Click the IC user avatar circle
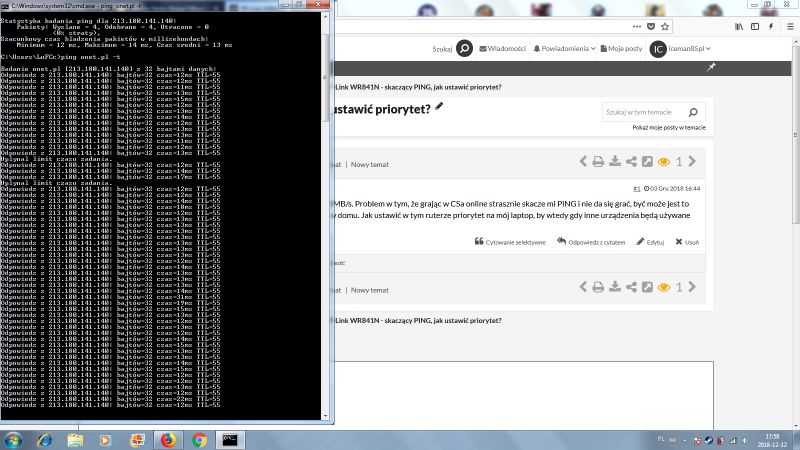This screenshot has width=800, height=450. pyautogui.click(x=658, y=49)
